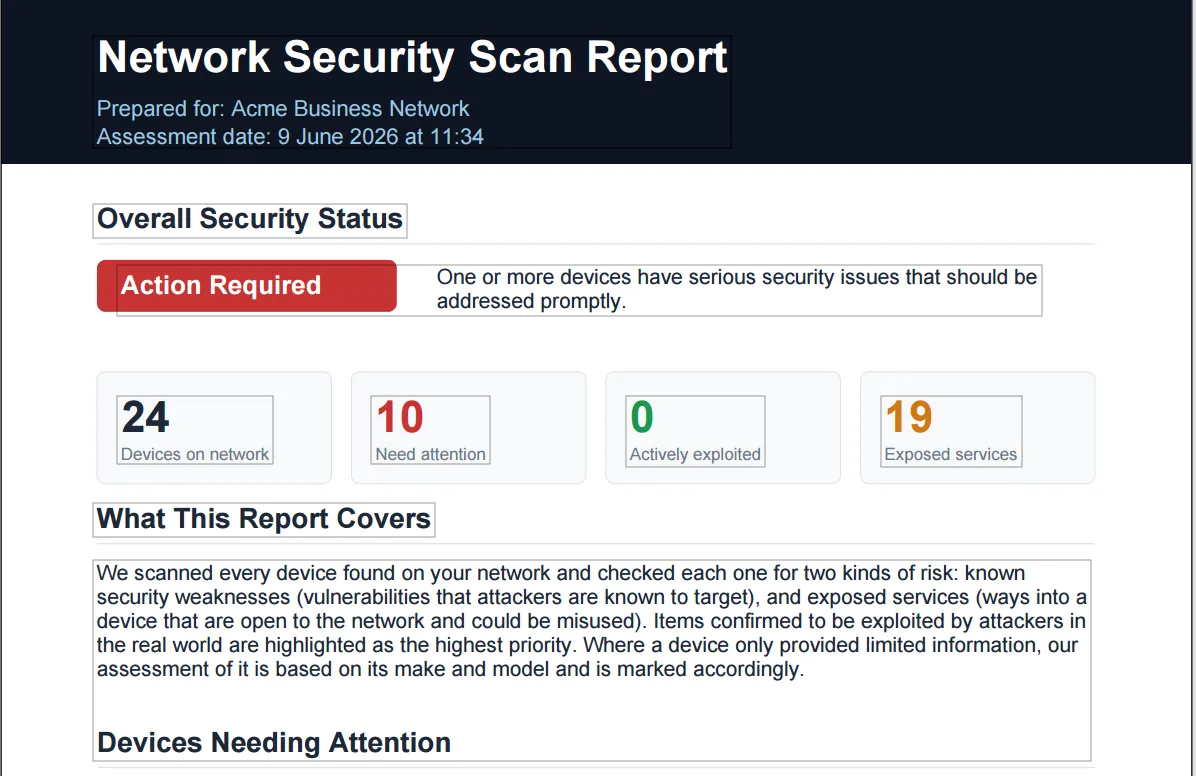The width and height of the screenshot is (1196, 776).
Task: Click the Devices on network label
Action: pos(195,454)
